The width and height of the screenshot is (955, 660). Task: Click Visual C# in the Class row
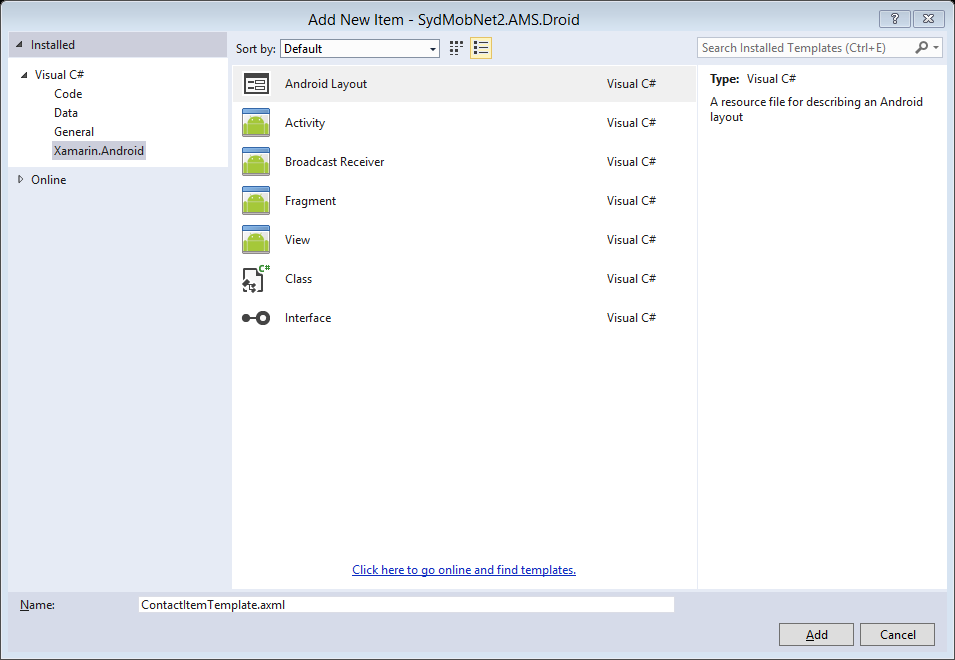pos(631,279)
